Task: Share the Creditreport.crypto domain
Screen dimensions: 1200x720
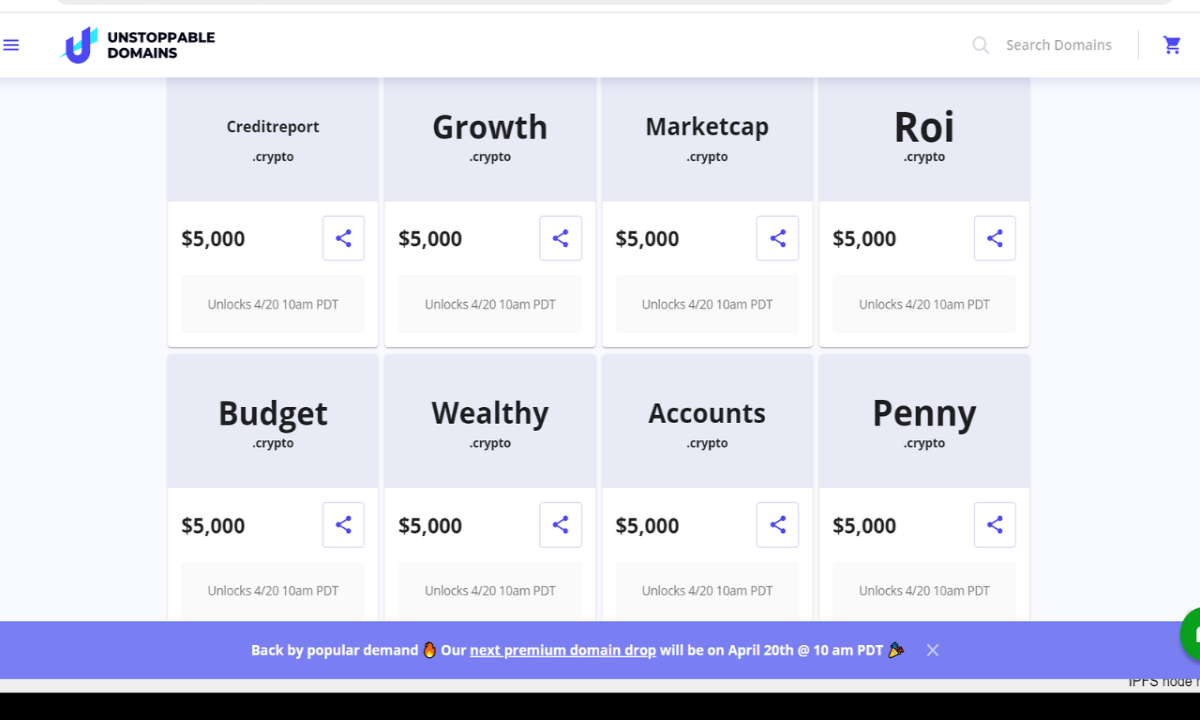Action: pos(343,238)
